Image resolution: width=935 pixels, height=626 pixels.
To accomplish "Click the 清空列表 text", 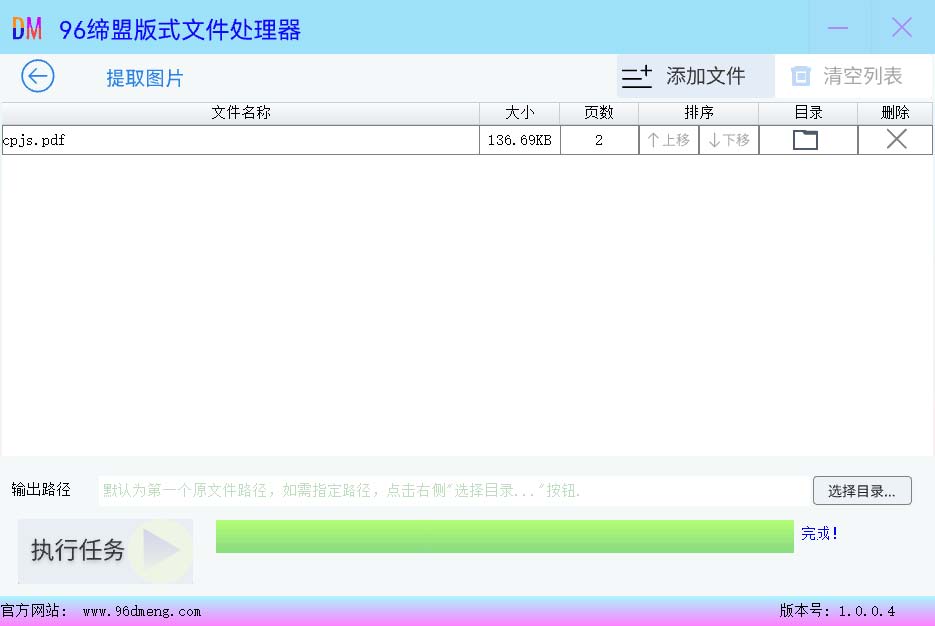I will tap(862, 76).
